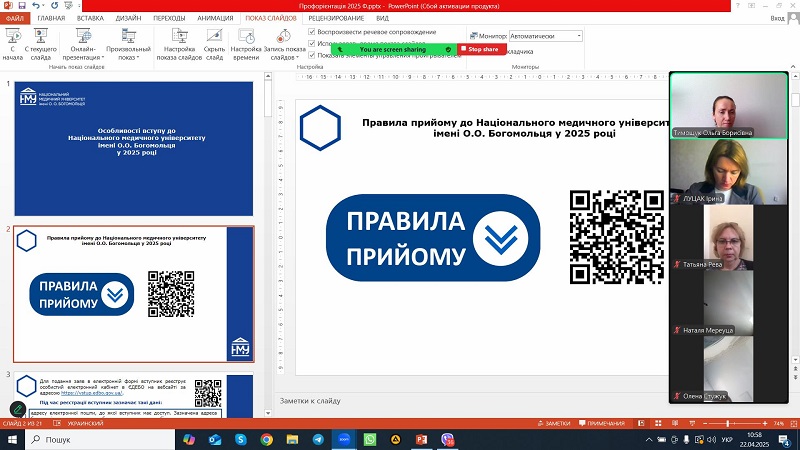Switch to the АНИМАЦИЯ tab
The width and height of the screenshot is (800, 450).
[x=215, y=18]
